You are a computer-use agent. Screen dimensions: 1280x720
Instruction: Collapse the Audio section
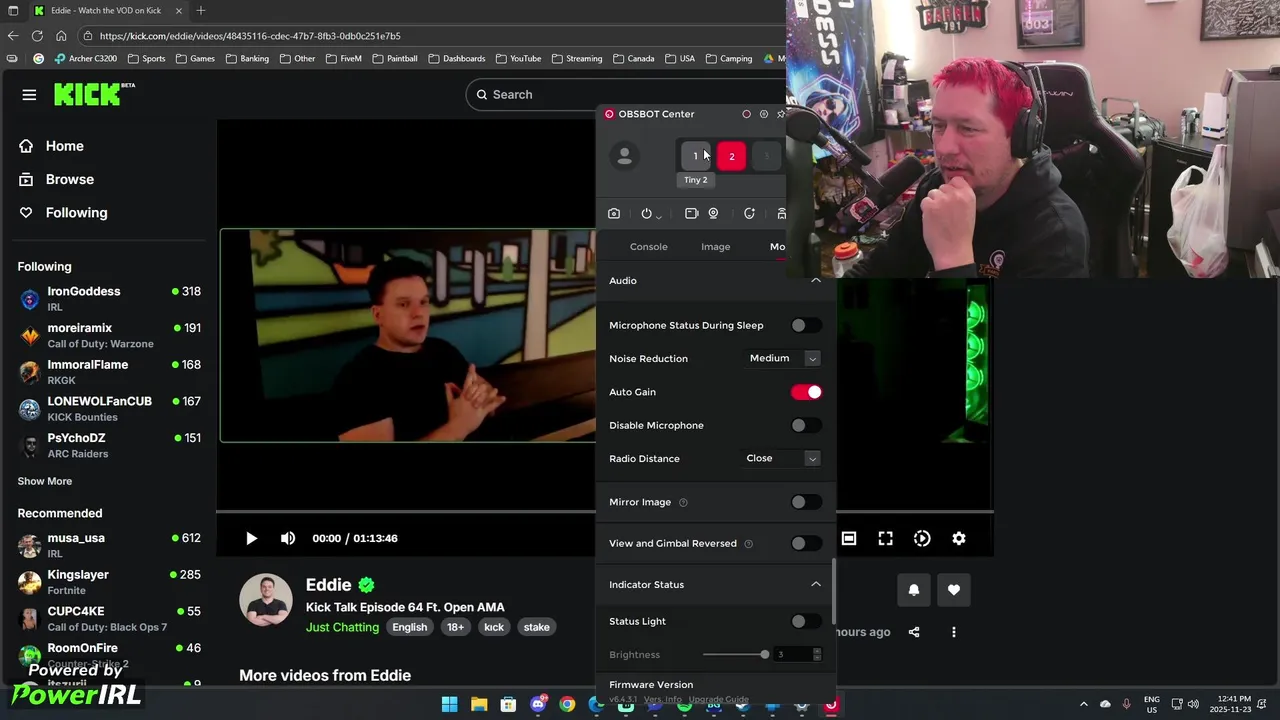[x=816, y=281]
